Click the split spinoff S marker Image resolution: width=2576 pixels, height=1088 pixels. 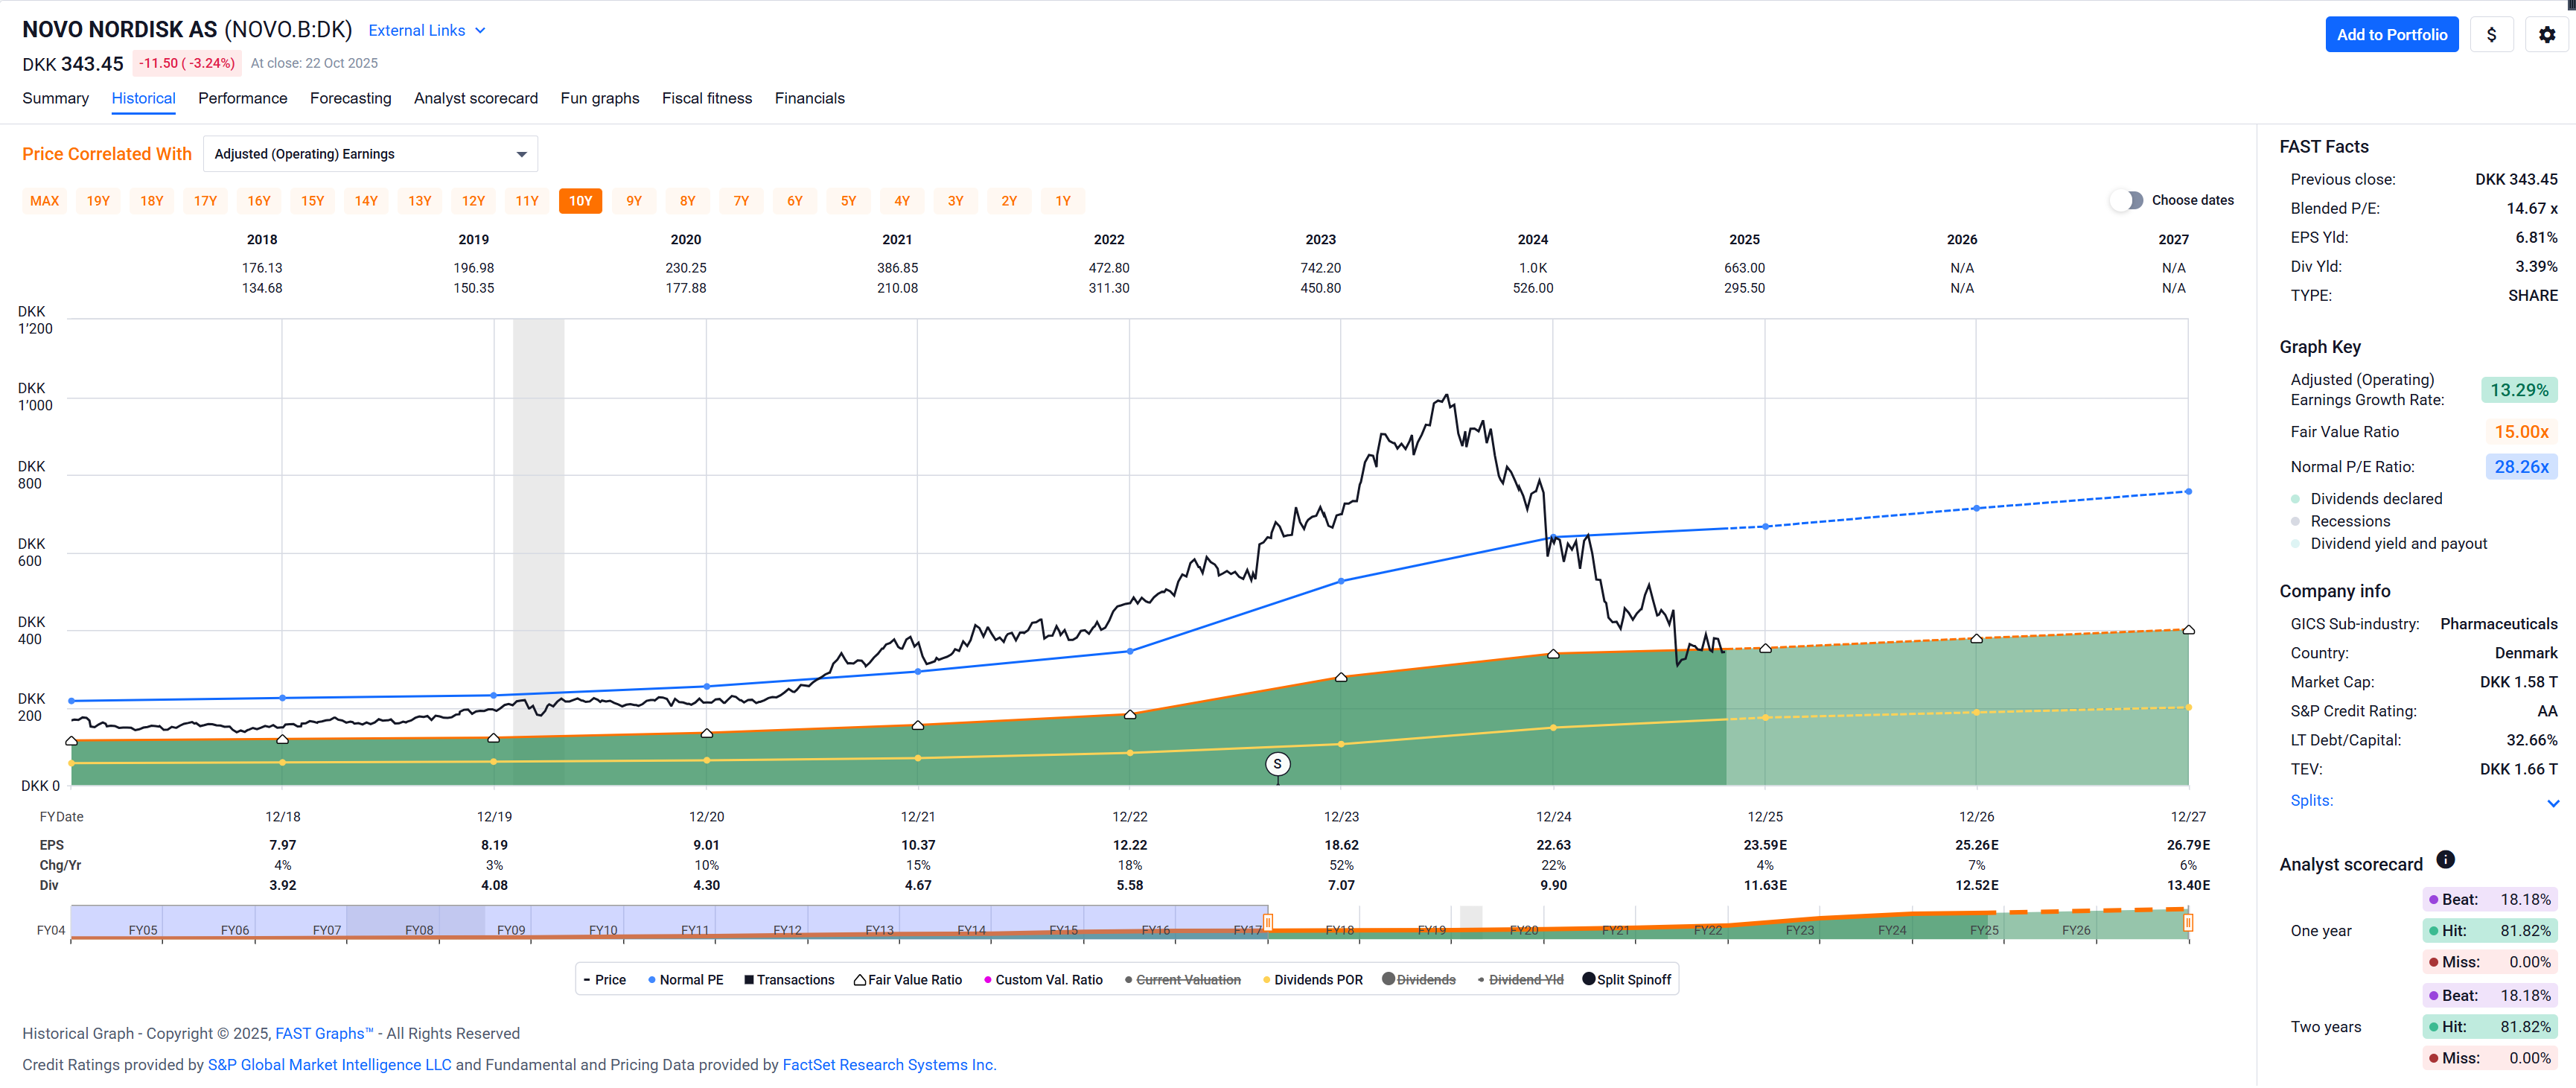click(1277, 765)
